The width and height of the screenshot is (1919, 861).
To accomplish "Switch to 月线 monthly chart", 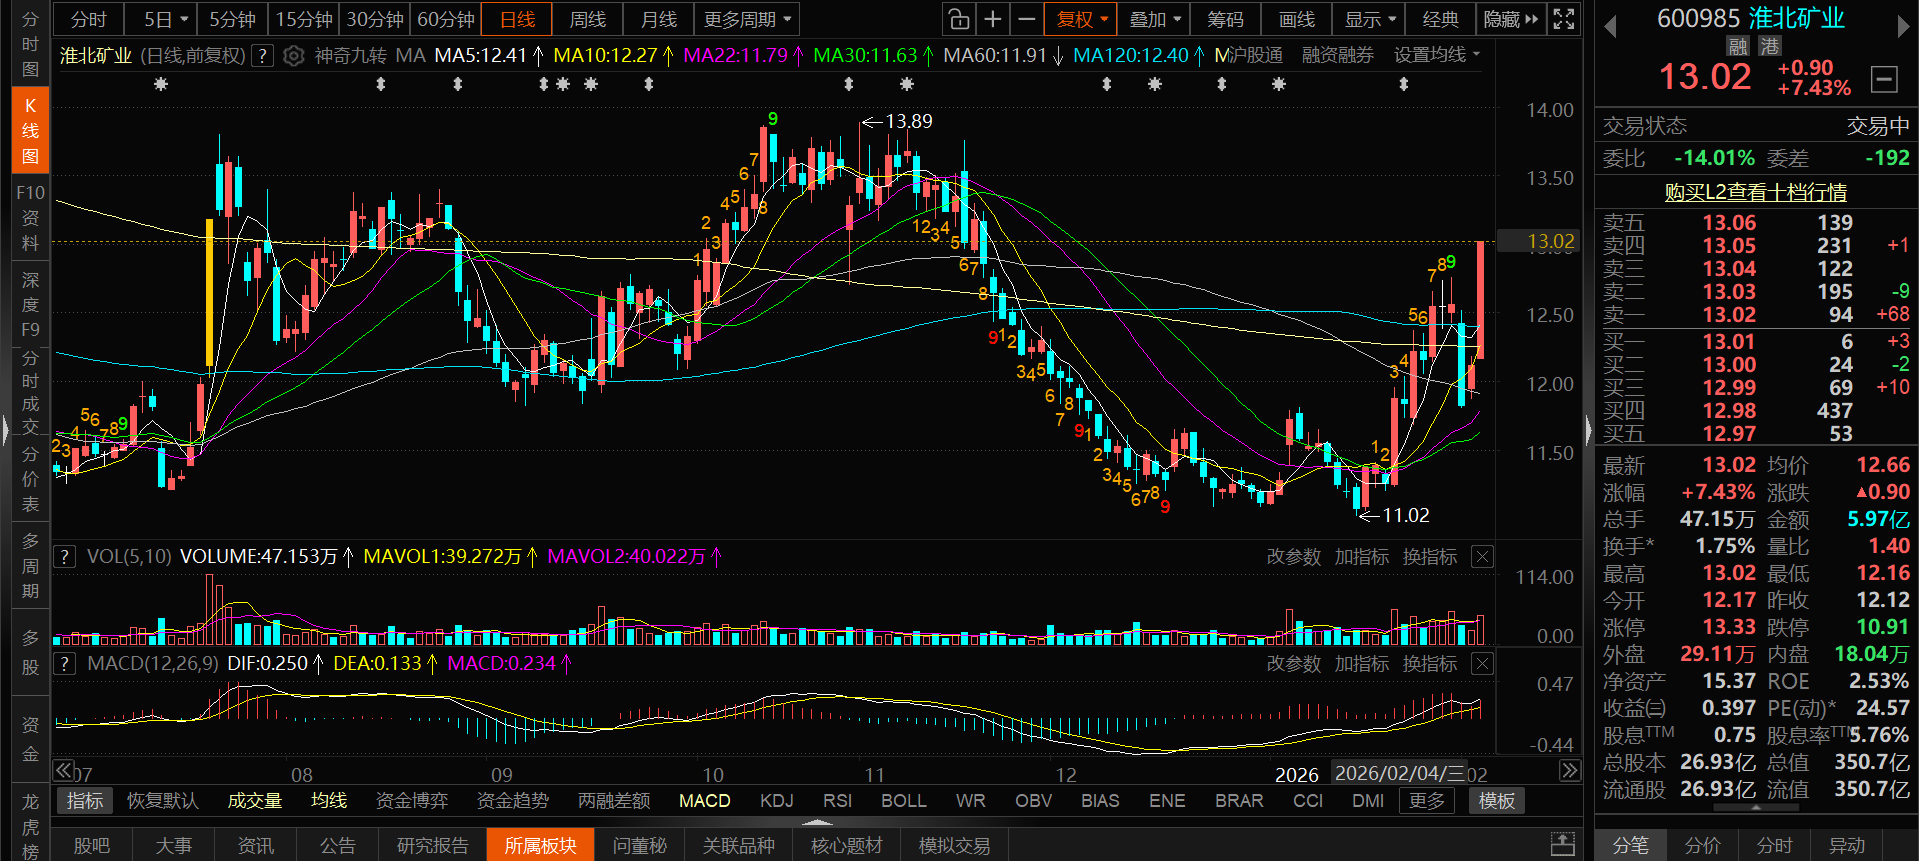I will 659,19.
